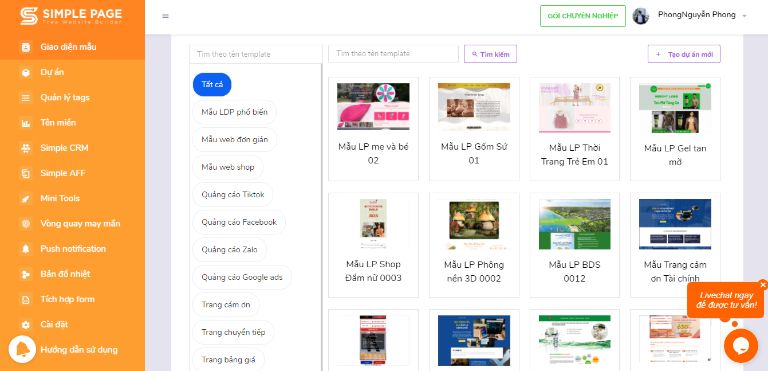Open Mẫu LP Phông nền 3D 0002 thumbnail
This screenshot has width=768, height=371.
pyautogui.click(x=474, y=223)
